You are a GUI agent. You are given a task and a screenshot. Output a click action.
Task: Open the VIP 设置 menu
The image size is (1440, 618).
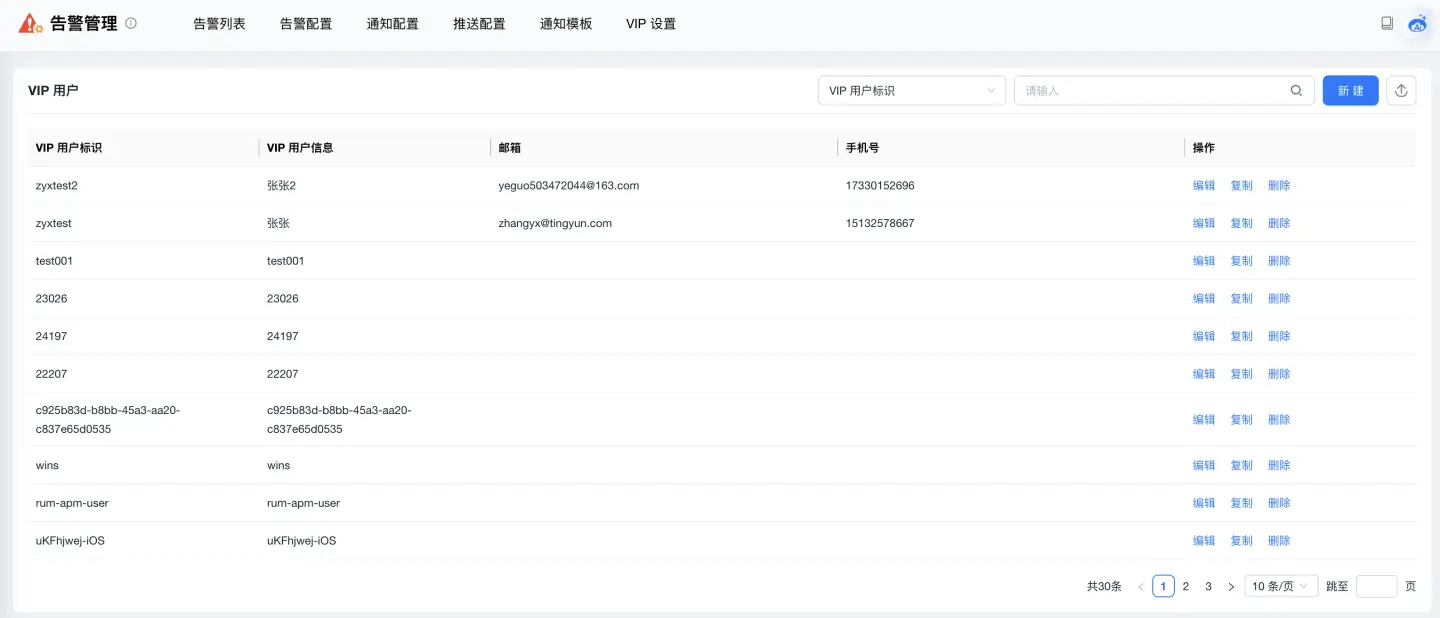pyautogui.click(x=651, y=23)
